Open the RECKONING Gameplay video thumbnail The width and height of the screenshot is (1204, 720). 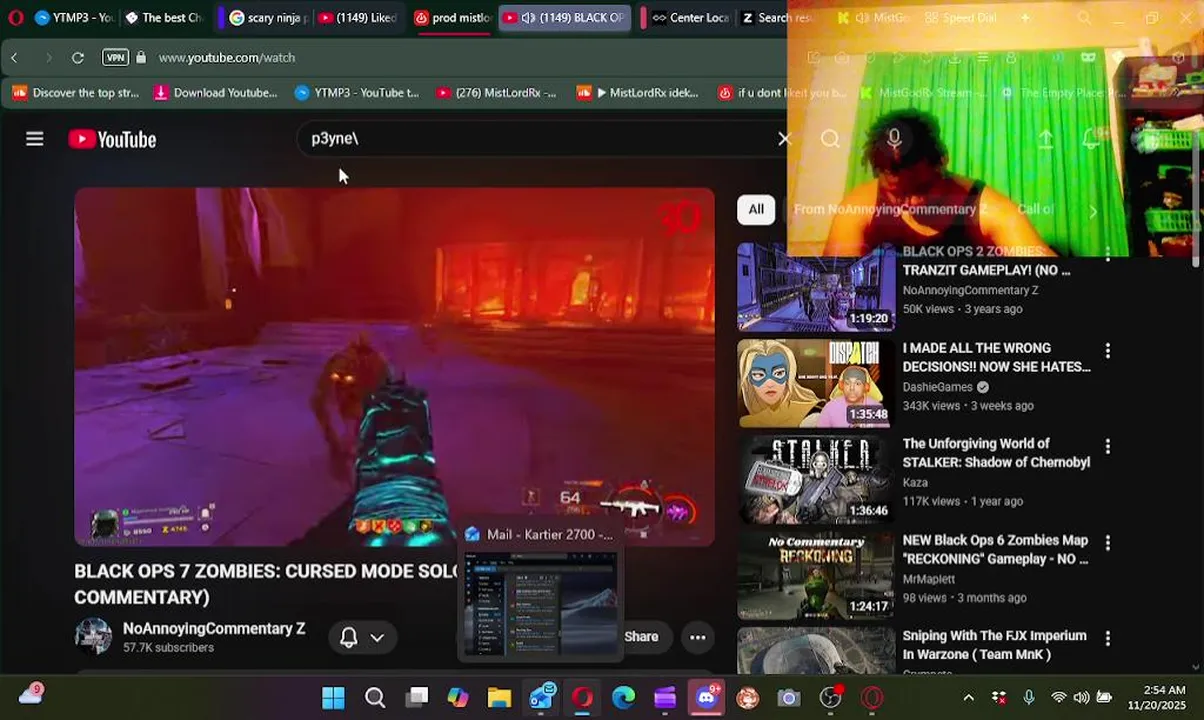pos(816,576)
